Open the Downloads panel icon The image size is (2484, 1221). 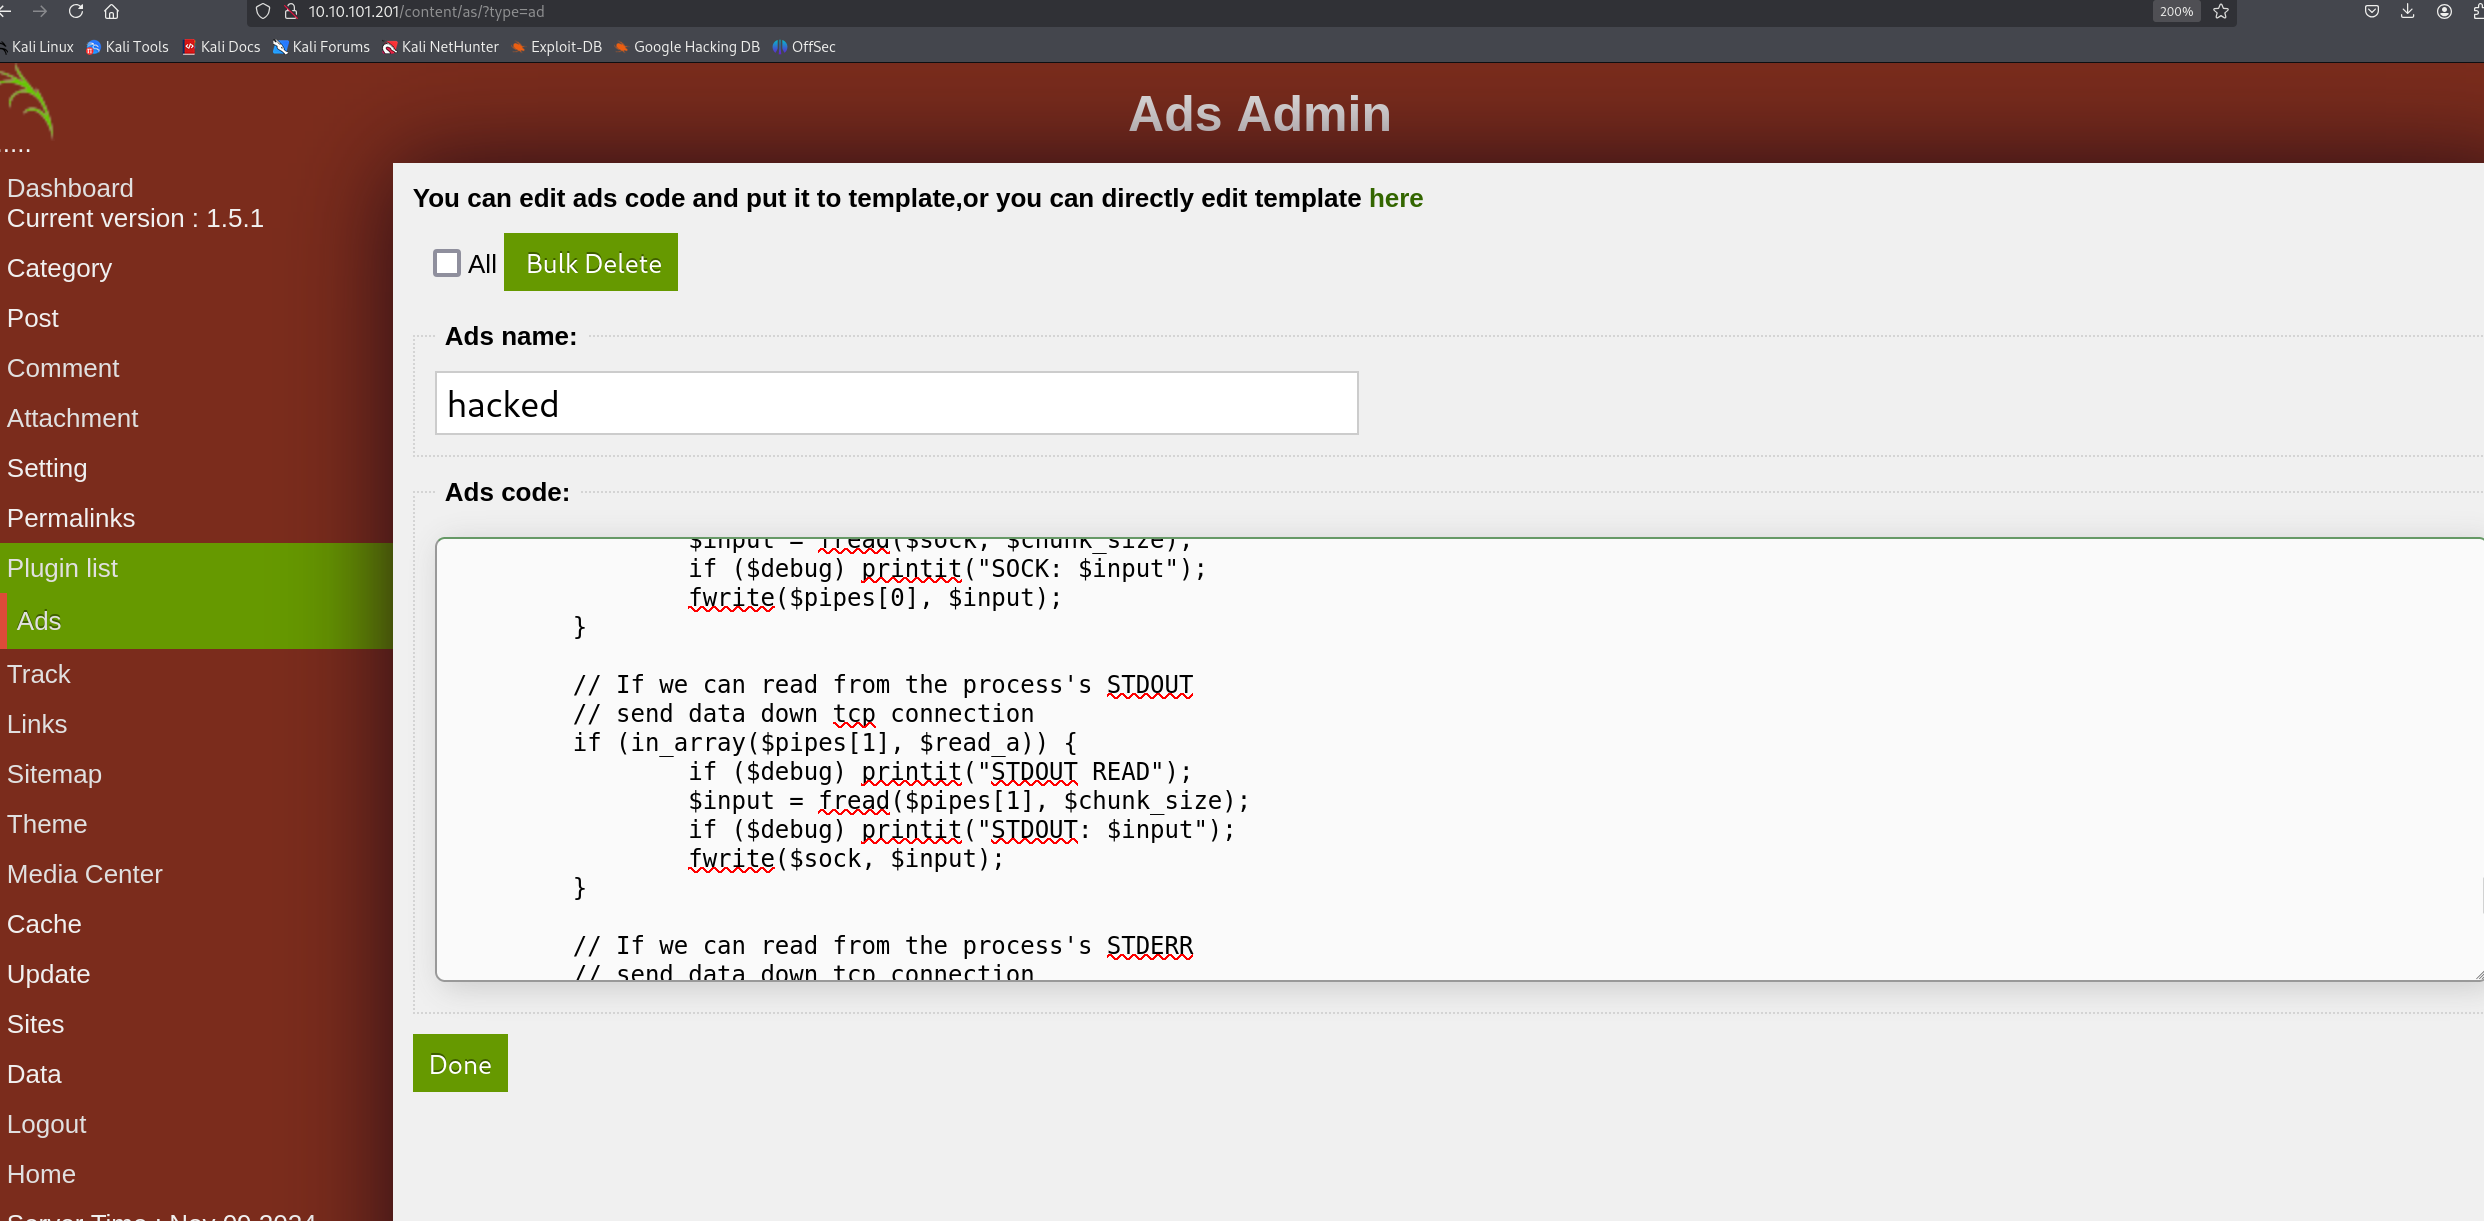click(2408, 12)
